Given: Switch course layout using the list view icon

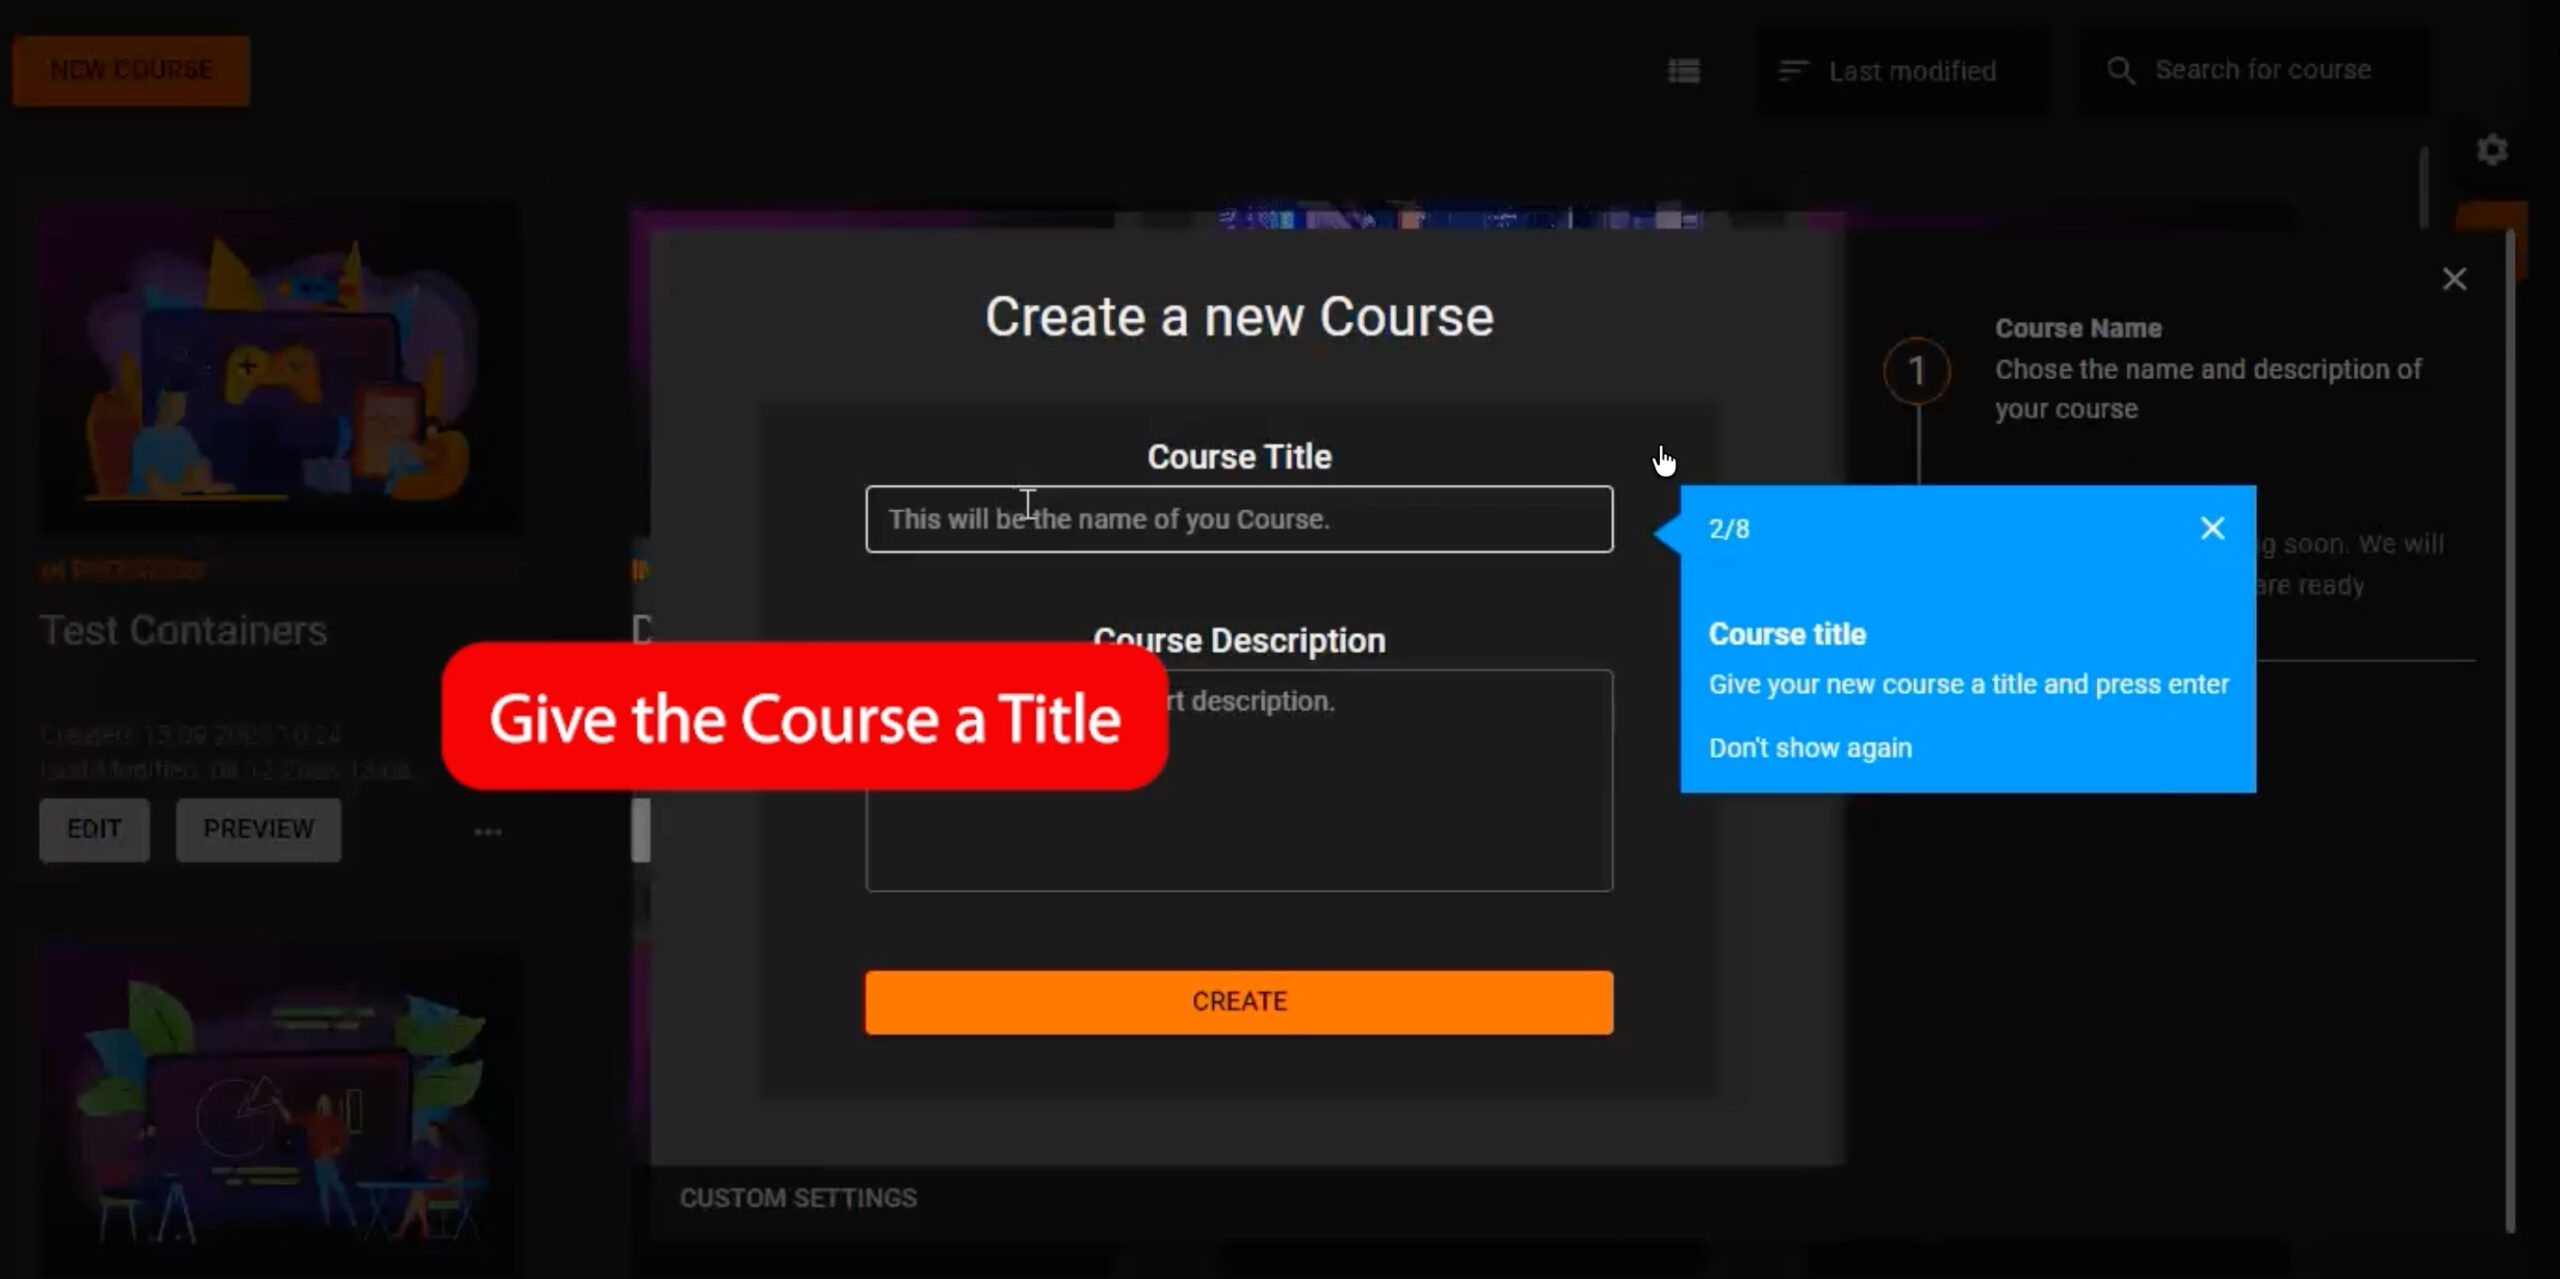Looking at the screenshot, I should 1684,69.
